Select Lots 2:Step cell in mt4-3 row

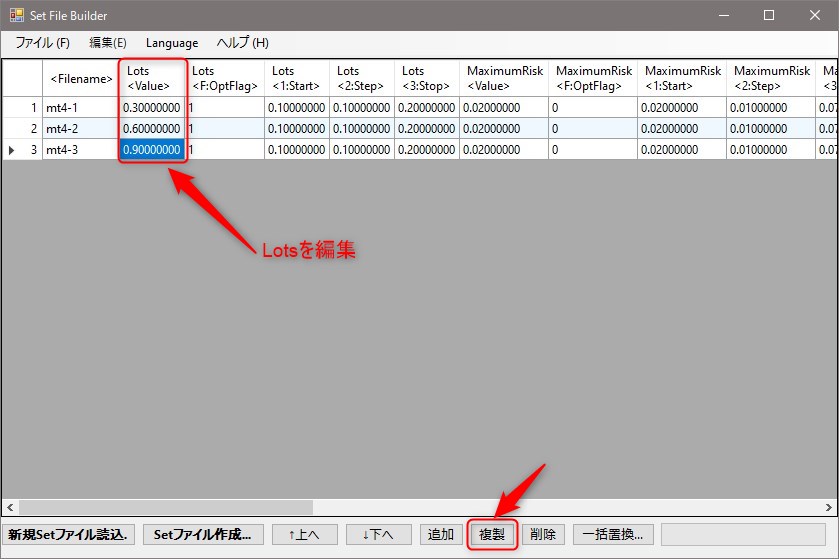click(362, 150)
